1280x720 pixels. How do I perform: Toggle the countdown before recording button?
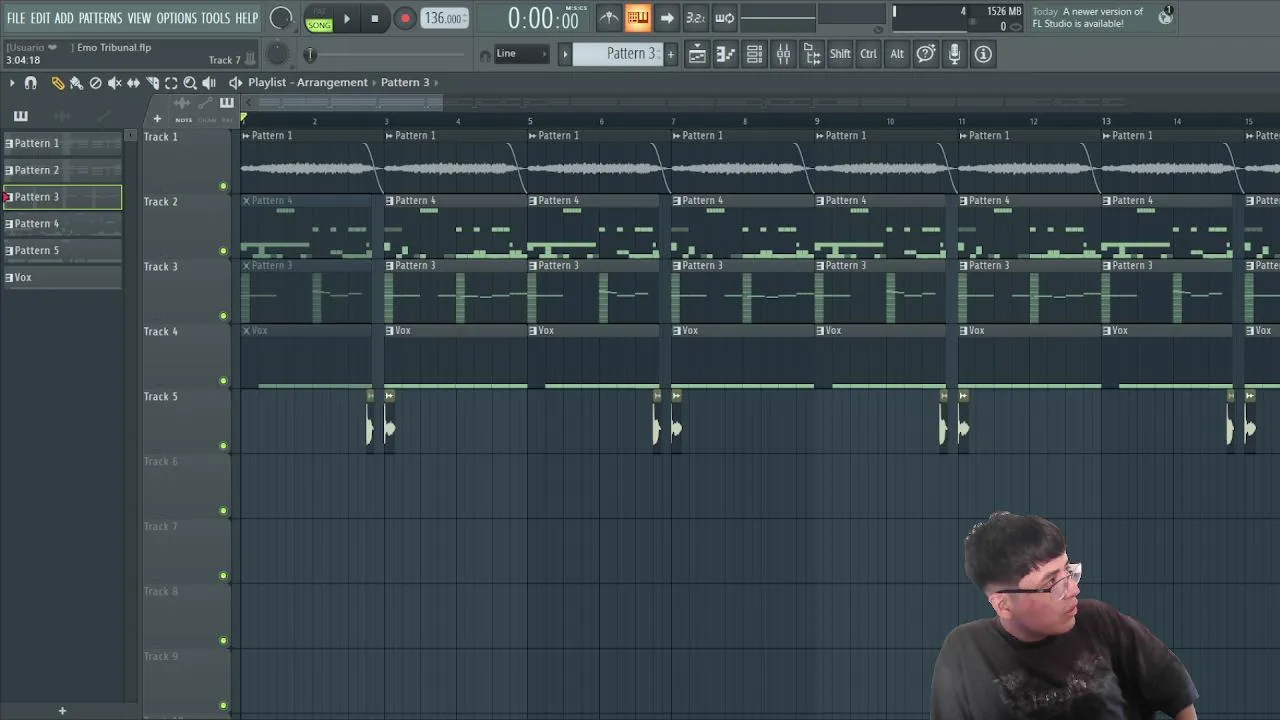click(696, 18)
